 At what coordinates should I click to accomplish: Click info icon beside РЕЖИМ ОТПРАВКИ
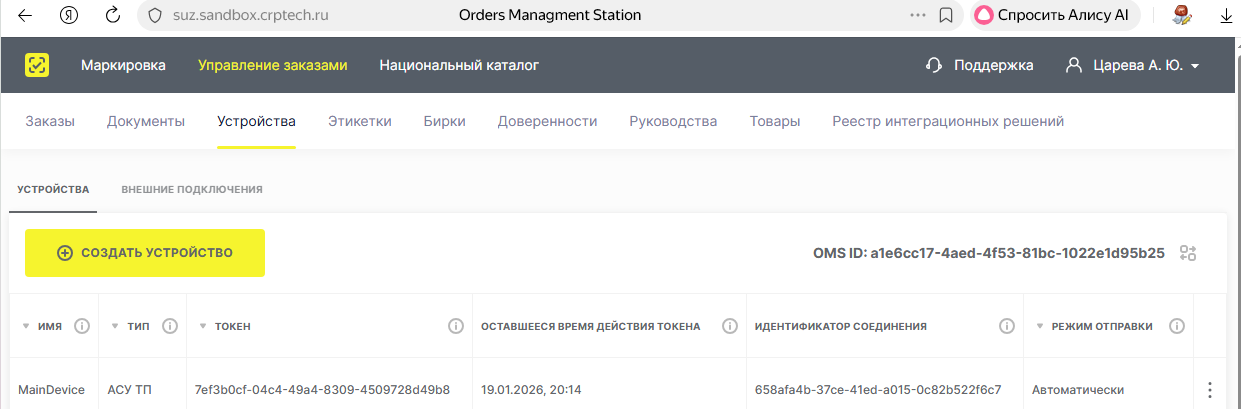1177,326
